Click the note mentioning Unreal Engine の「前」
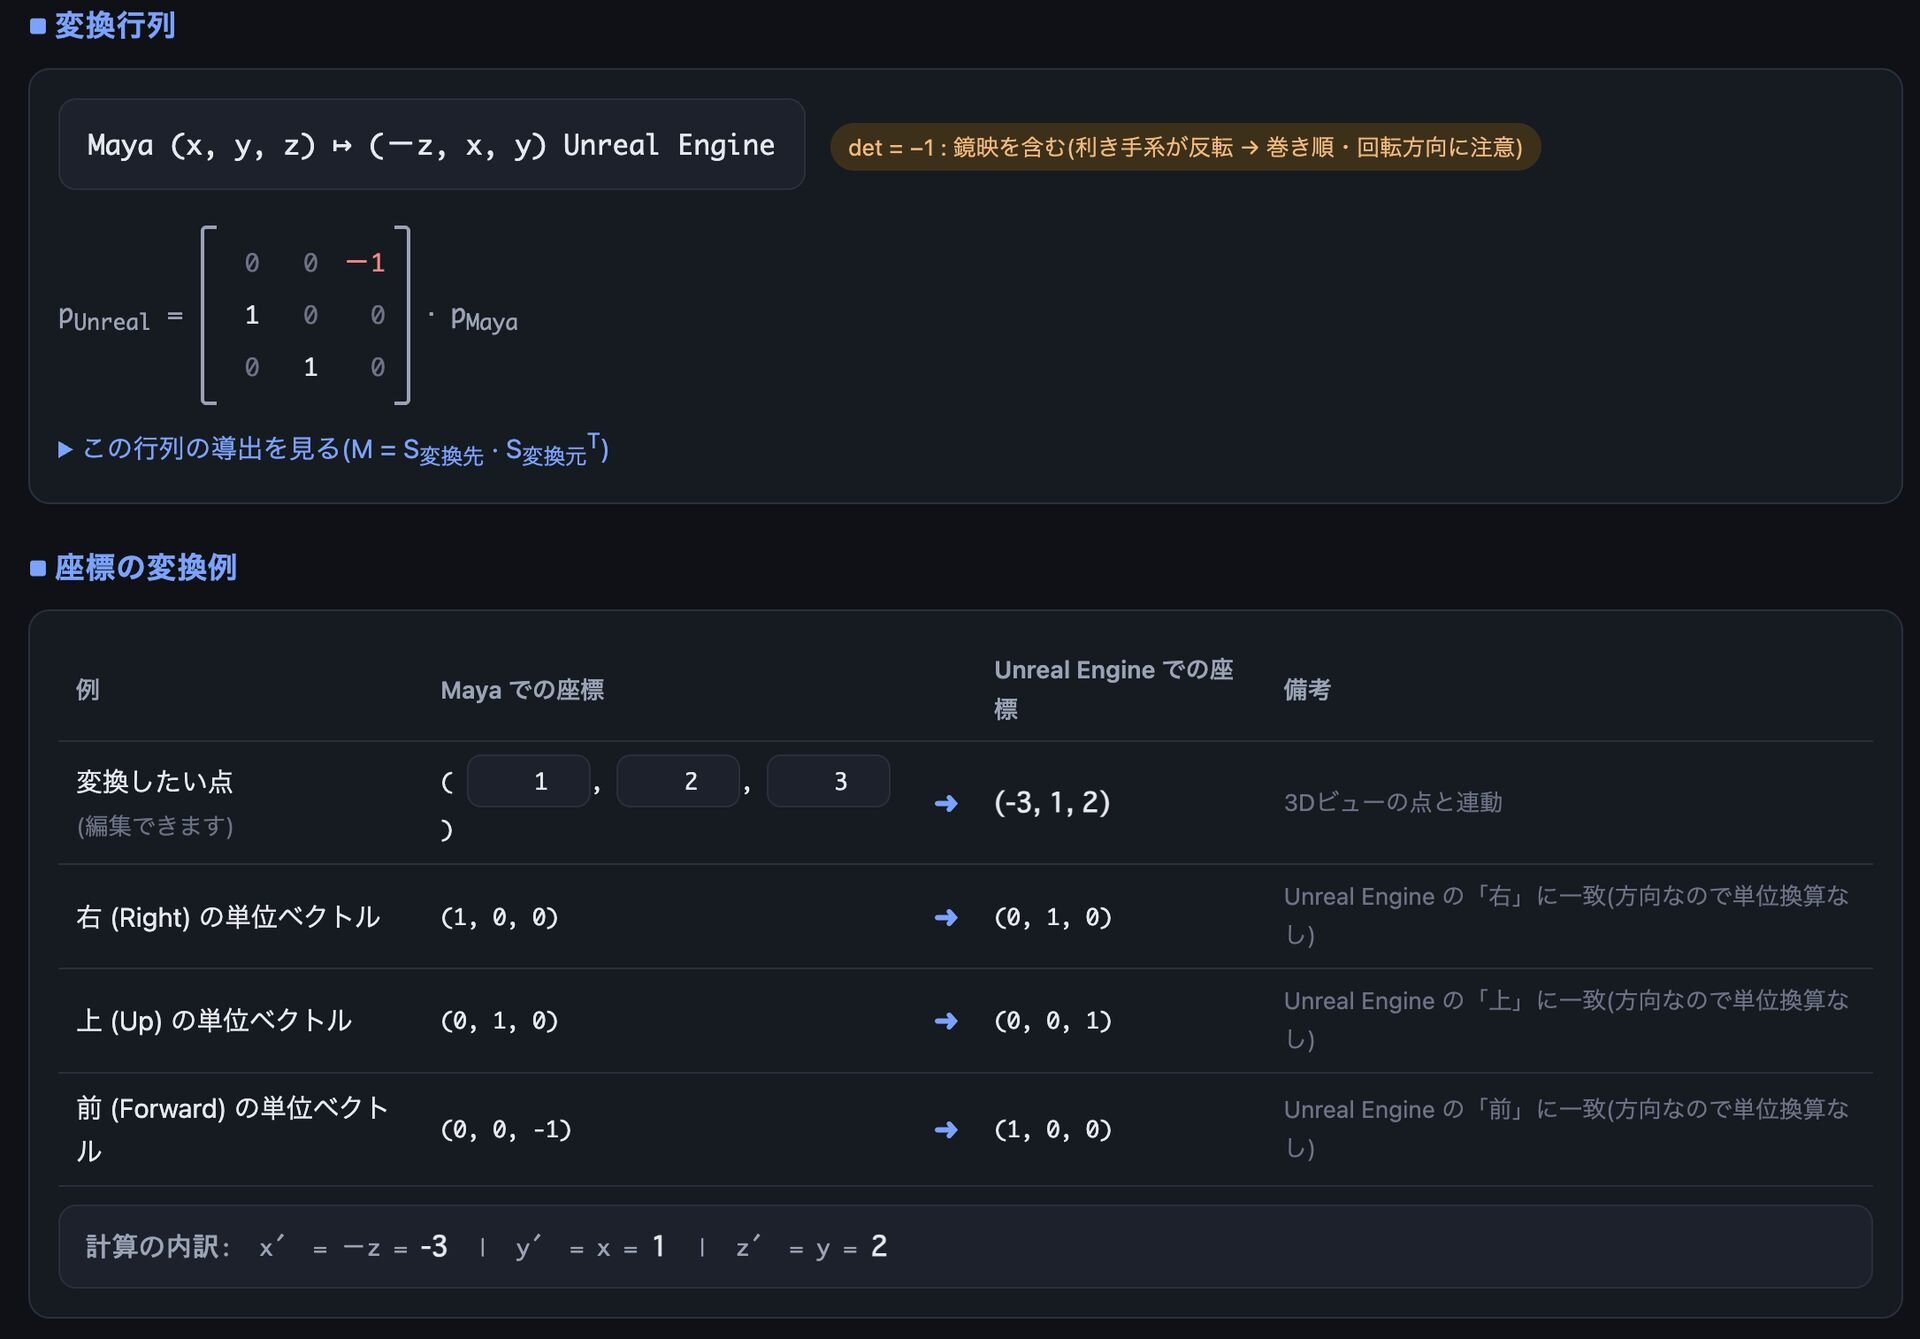Image resolution: width=1920 pixels, height=1339 pixels. [1566, 1128]
